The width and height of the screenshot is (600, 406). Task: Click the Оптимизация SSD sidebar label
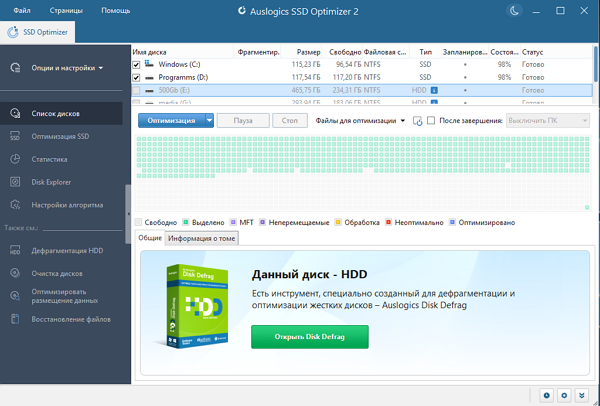pyautogui.click(x=60, y=137)
